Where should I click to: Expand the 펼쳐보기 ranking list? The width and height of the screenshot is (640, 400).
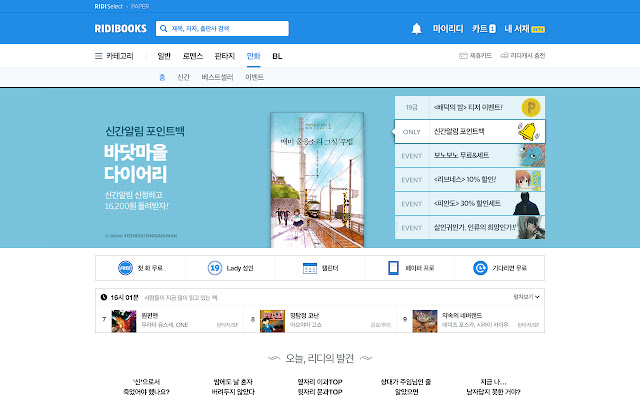point(527,297)
